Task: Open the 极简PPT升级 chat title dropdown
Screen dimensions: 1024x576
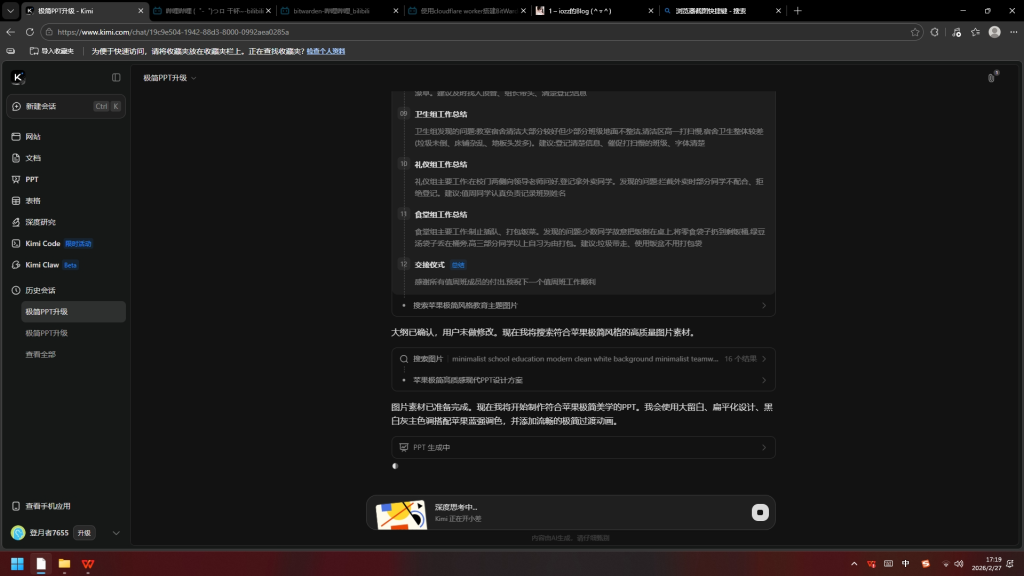Action: 169,77
